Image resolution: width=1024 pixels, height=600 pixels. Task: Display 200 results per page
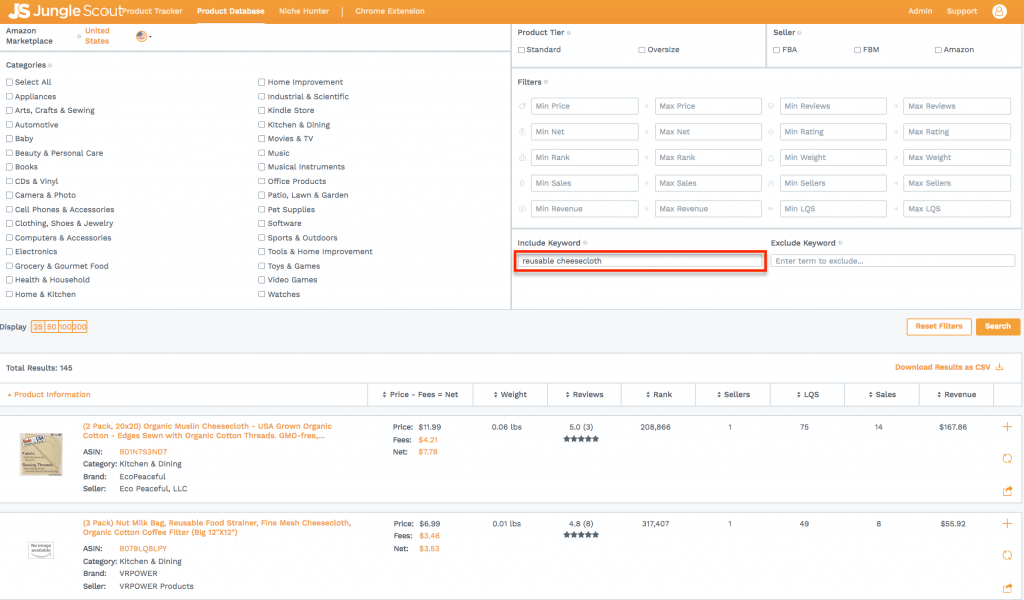click(x=80, y=327)
